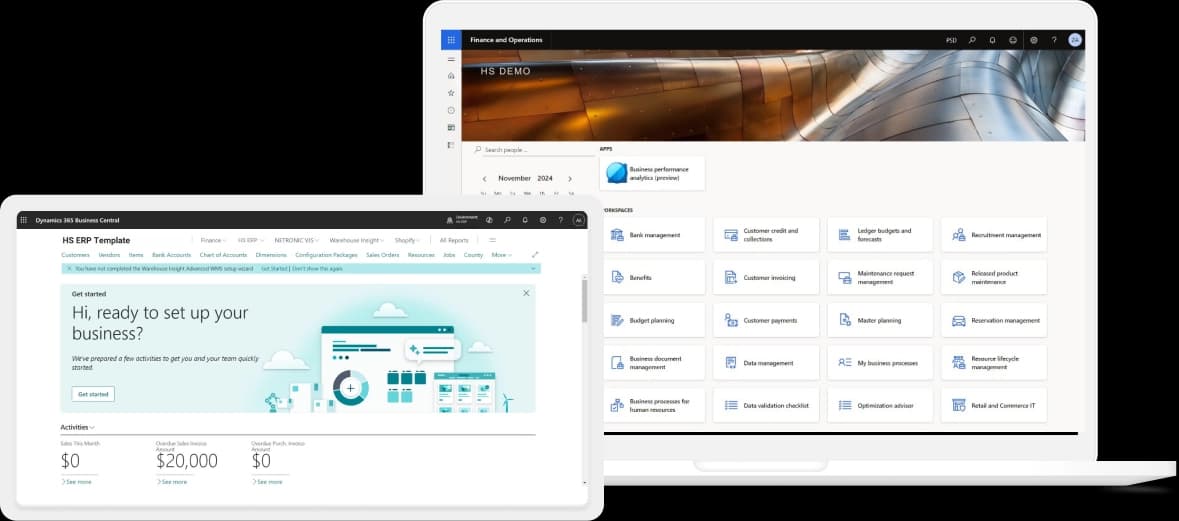Open settings gear in Finance and Operations header
The width and height of the screenshot is (1179, 521).
pyautogui.click(x=1033, y=40)
